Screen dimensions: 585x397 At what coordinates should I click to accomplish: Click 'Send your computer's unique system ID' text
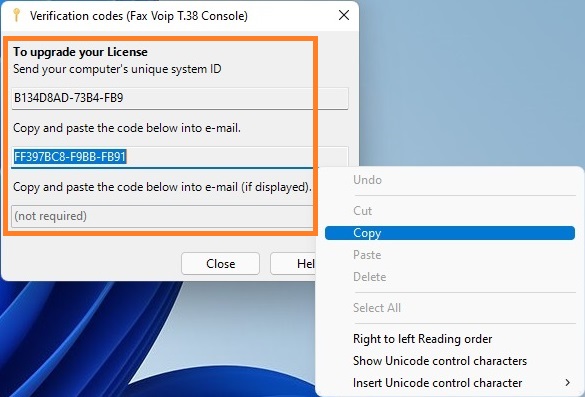[x=117, y=69]
